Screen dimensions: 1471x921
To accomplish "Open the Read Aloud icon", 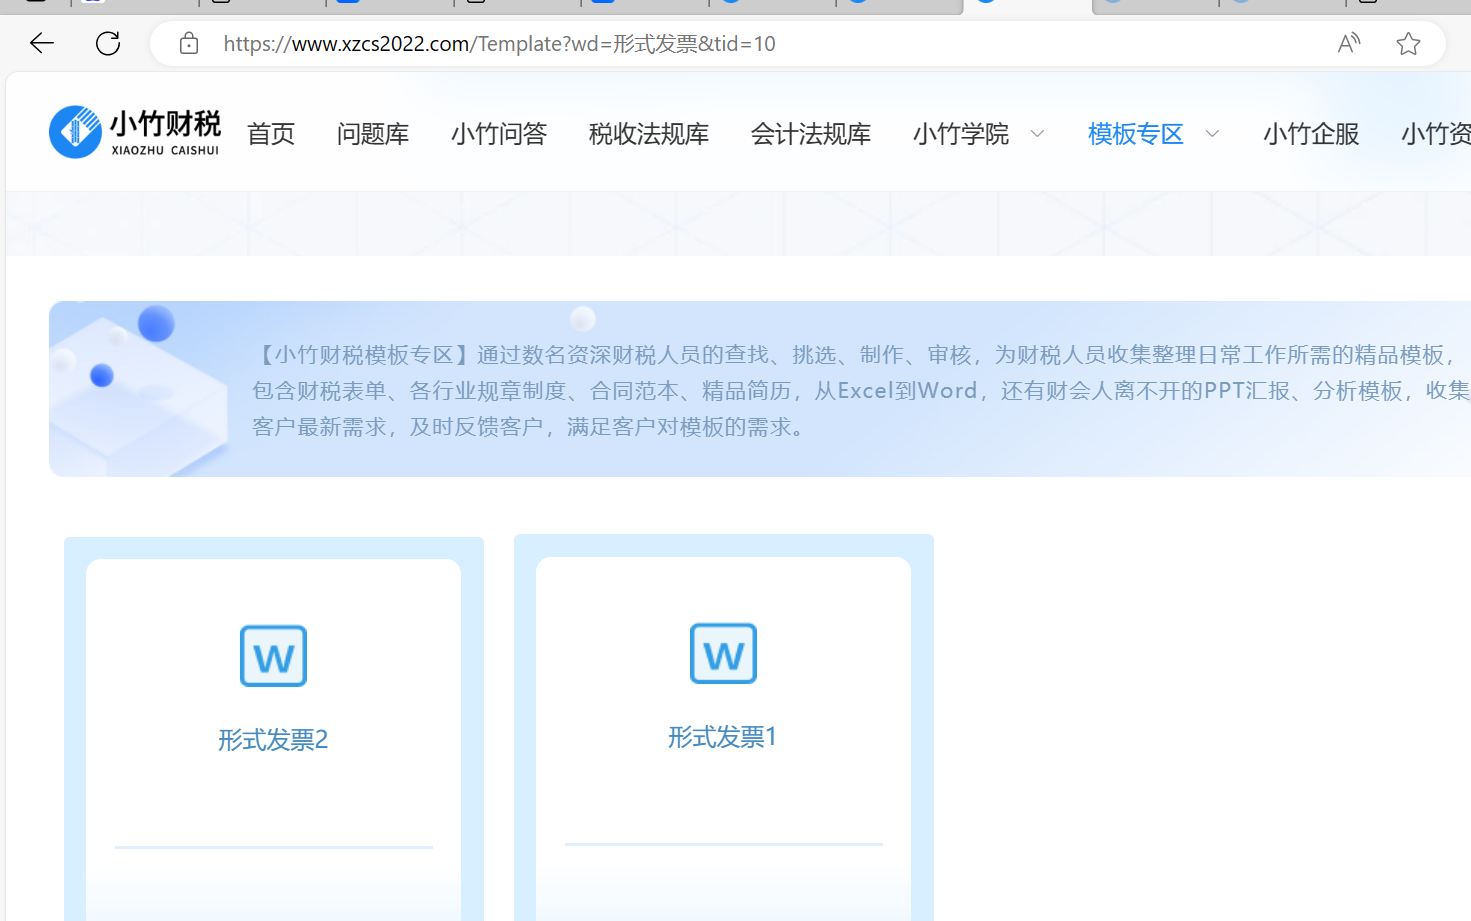I will coord(1349,43).
